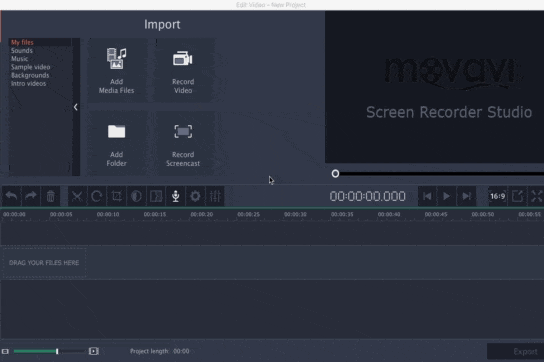Image resolution: width=544 pixels, height=362 pixels.
Task: Skip to previous frame
Action: coord(427,196)
